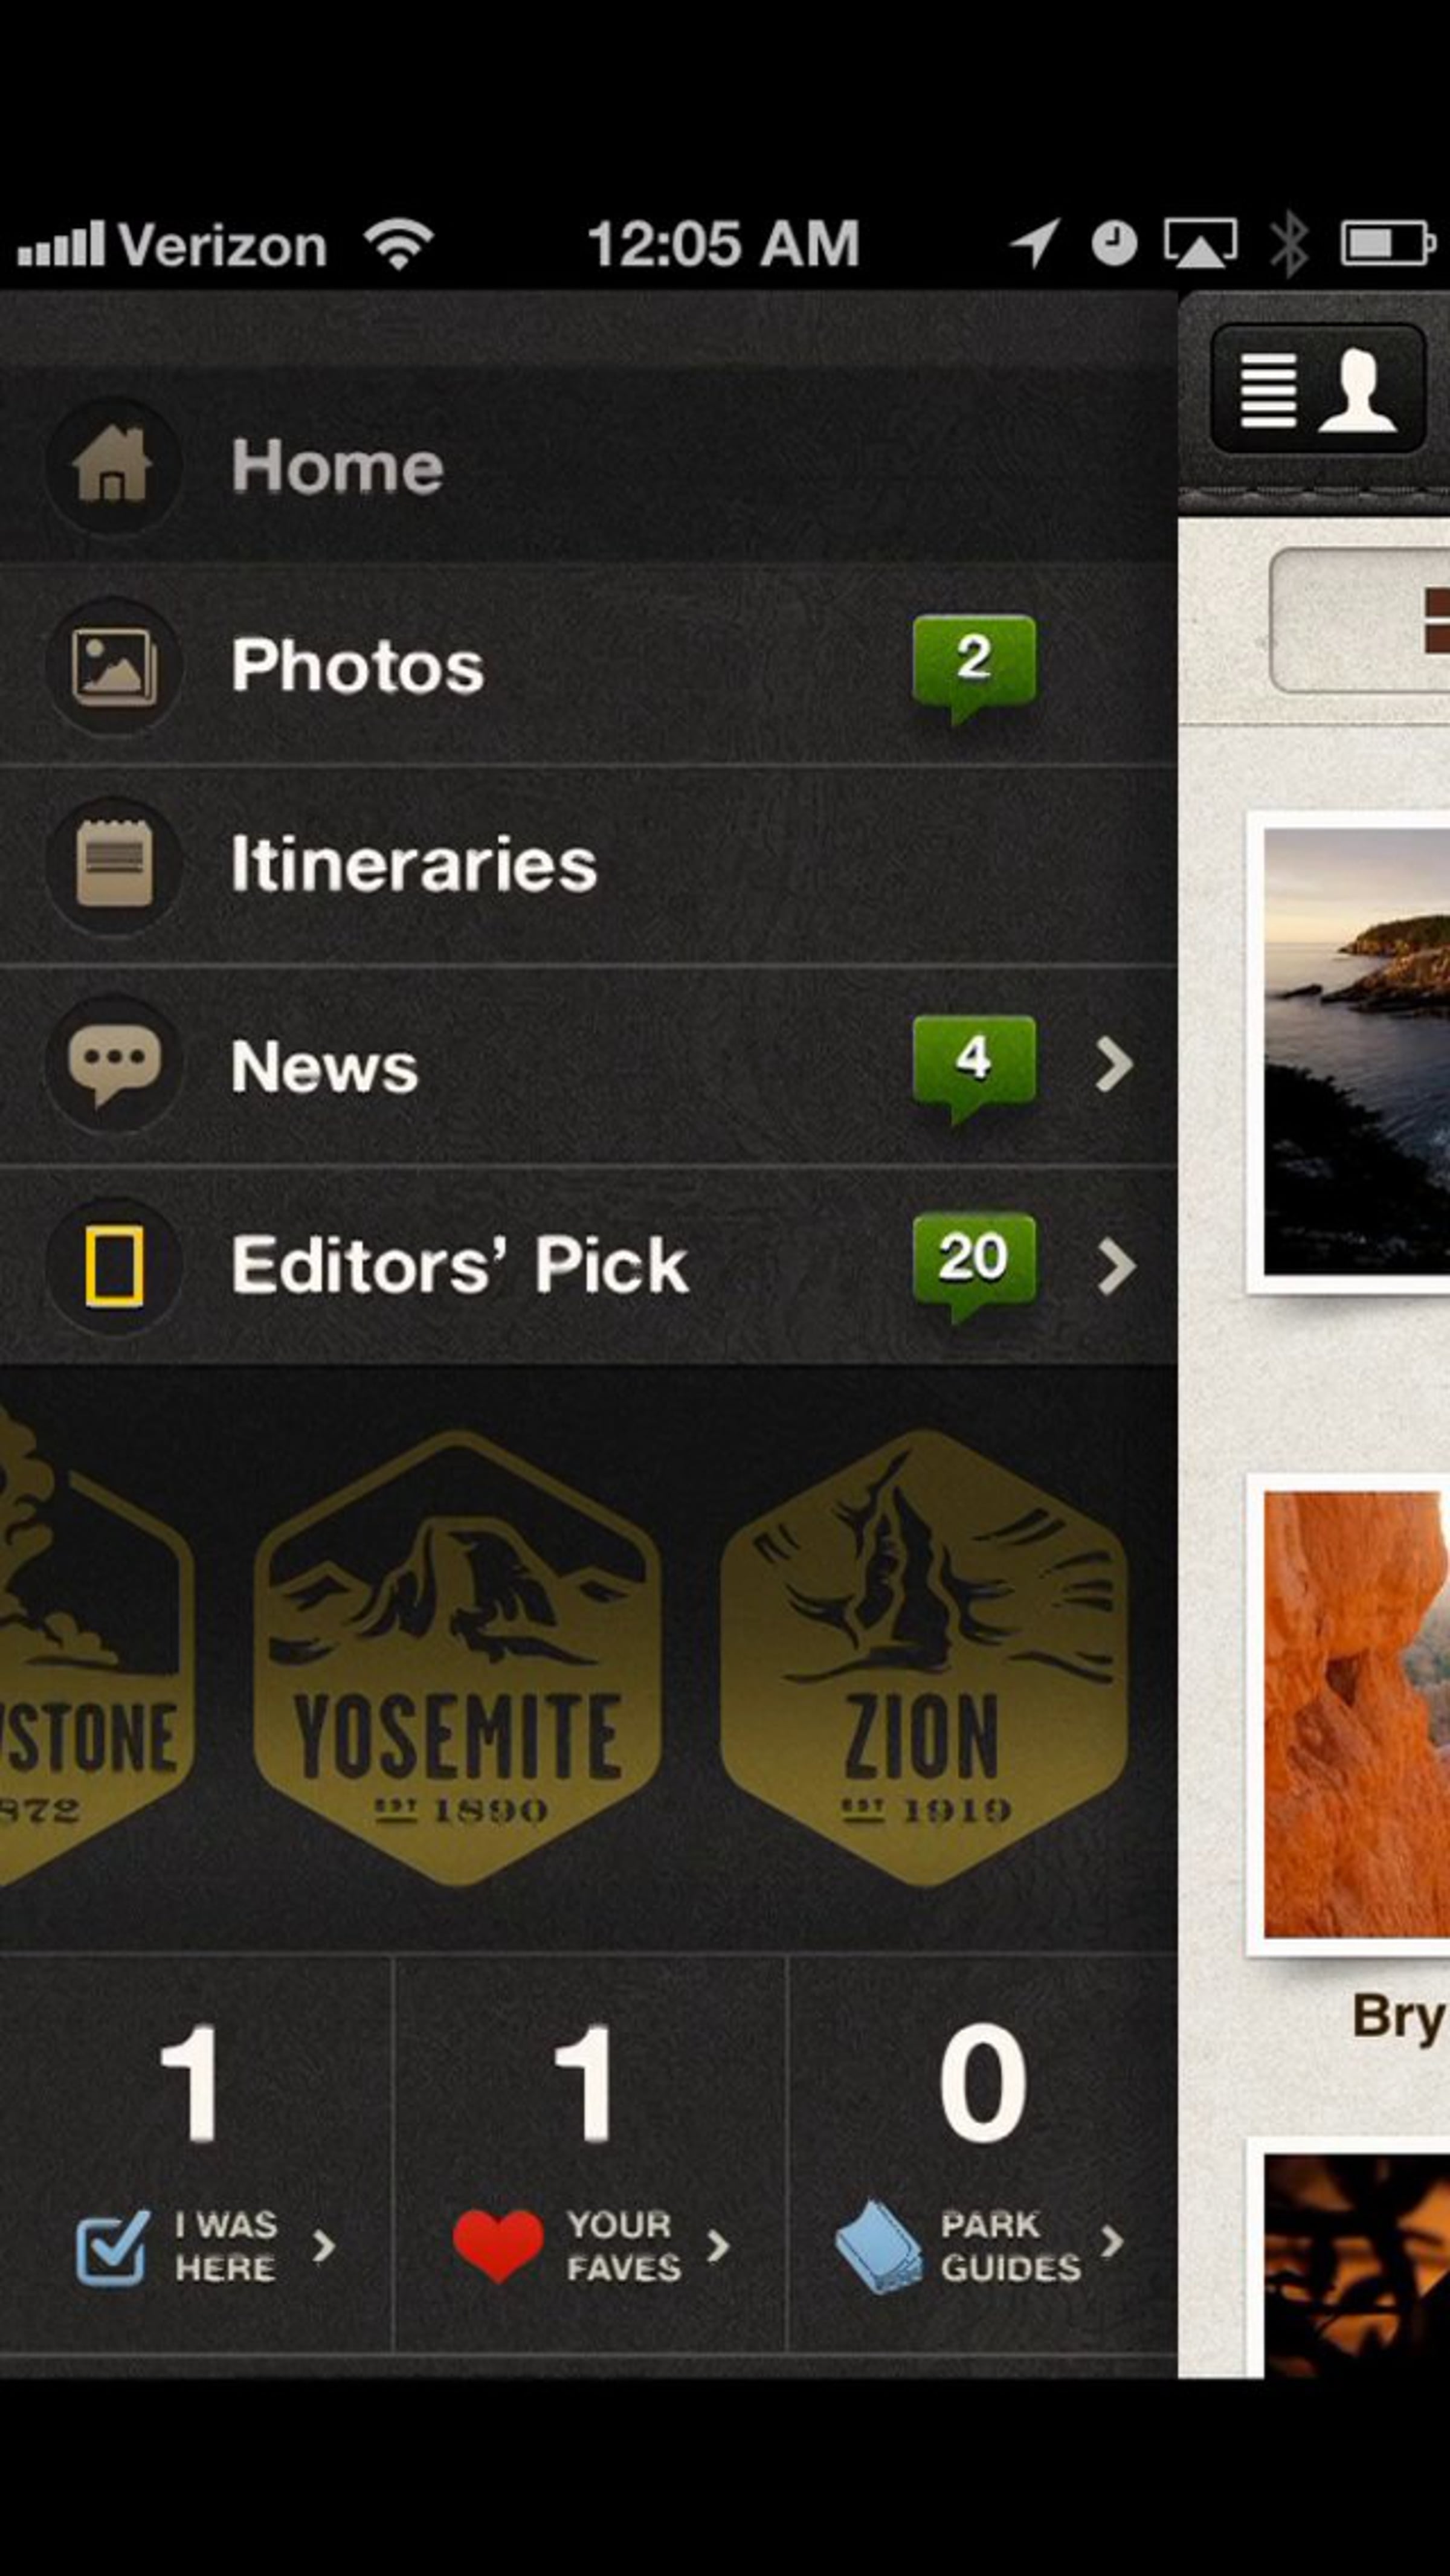Select the Photos menu label

[x=357, y=666]
